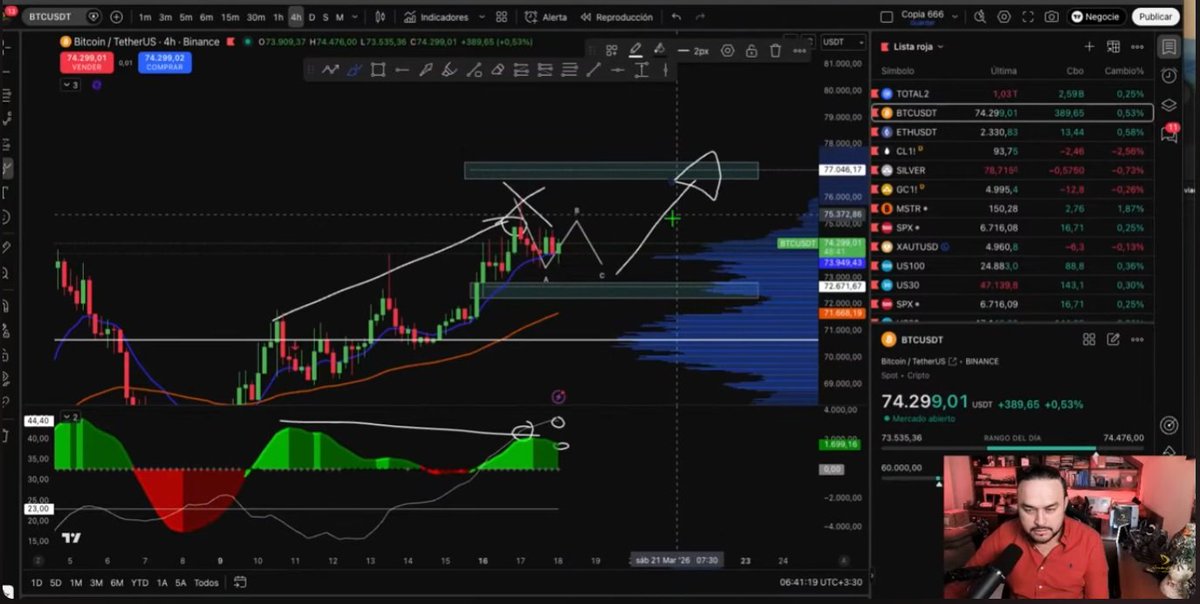Select the 1h timeframe
The image size is (1200, 604).
(278, 17)
